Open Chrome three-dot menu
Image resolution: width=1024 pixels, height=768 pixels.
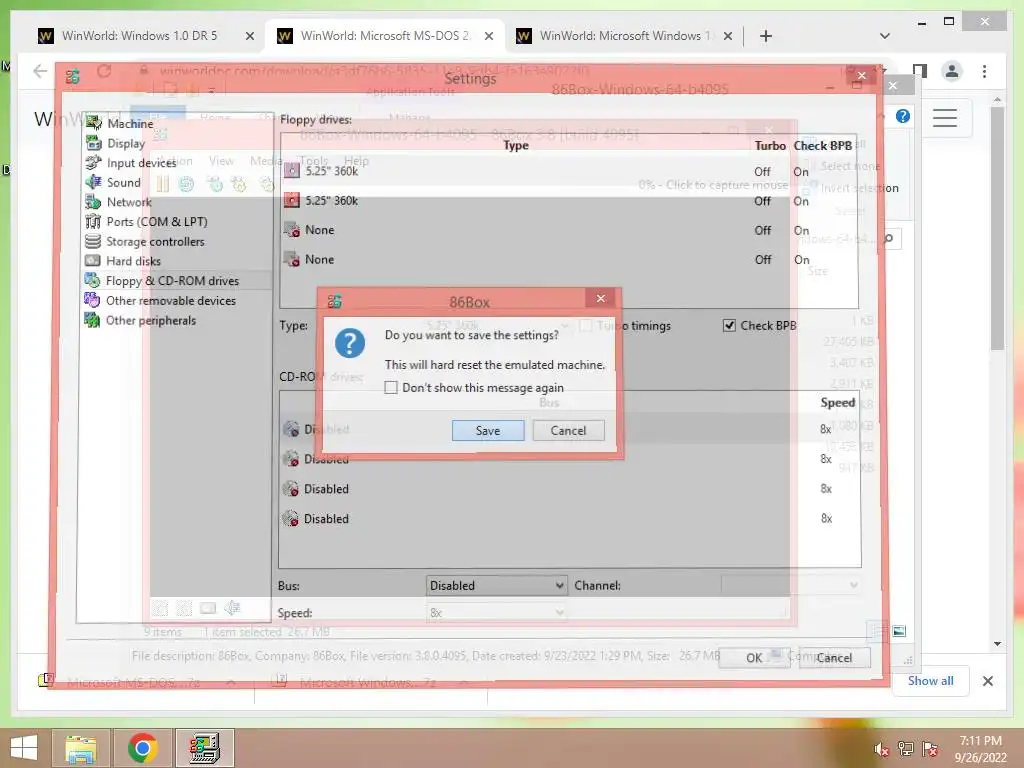[x=984, y=71]
